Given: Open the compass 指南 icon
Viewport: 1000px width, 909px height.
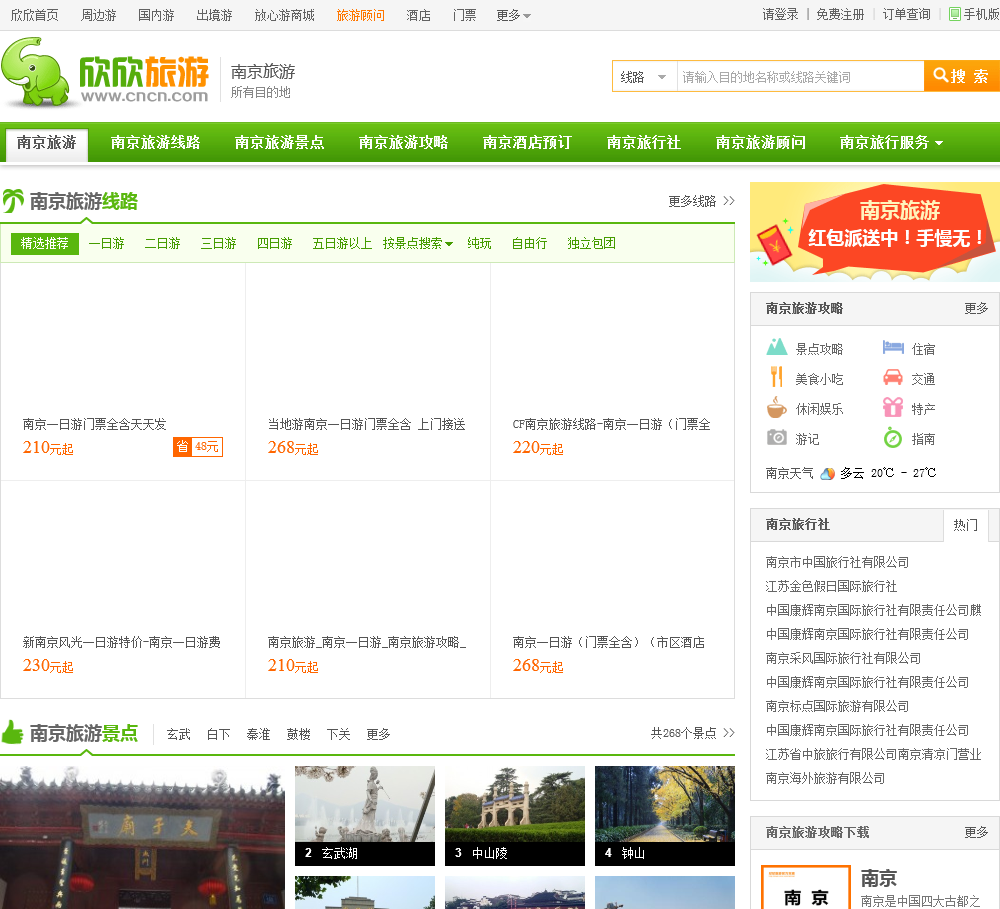Looking at the screenshot, I should click(x=893, y=438).
